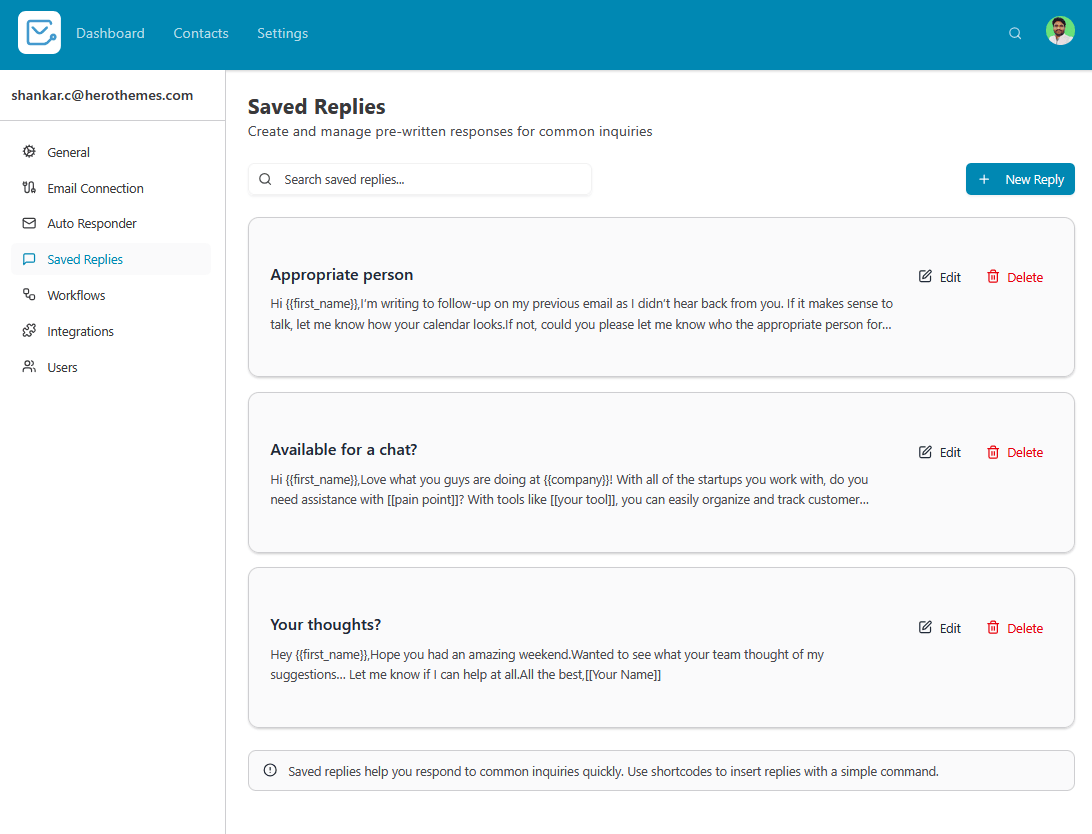
Task: Click the mail app logo icon
Action: 39,33
